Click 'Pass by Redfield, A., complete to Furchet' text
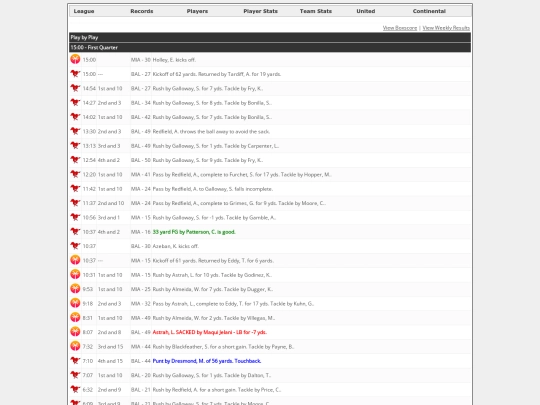The image size is (540, 405). [x=242, y=175]
